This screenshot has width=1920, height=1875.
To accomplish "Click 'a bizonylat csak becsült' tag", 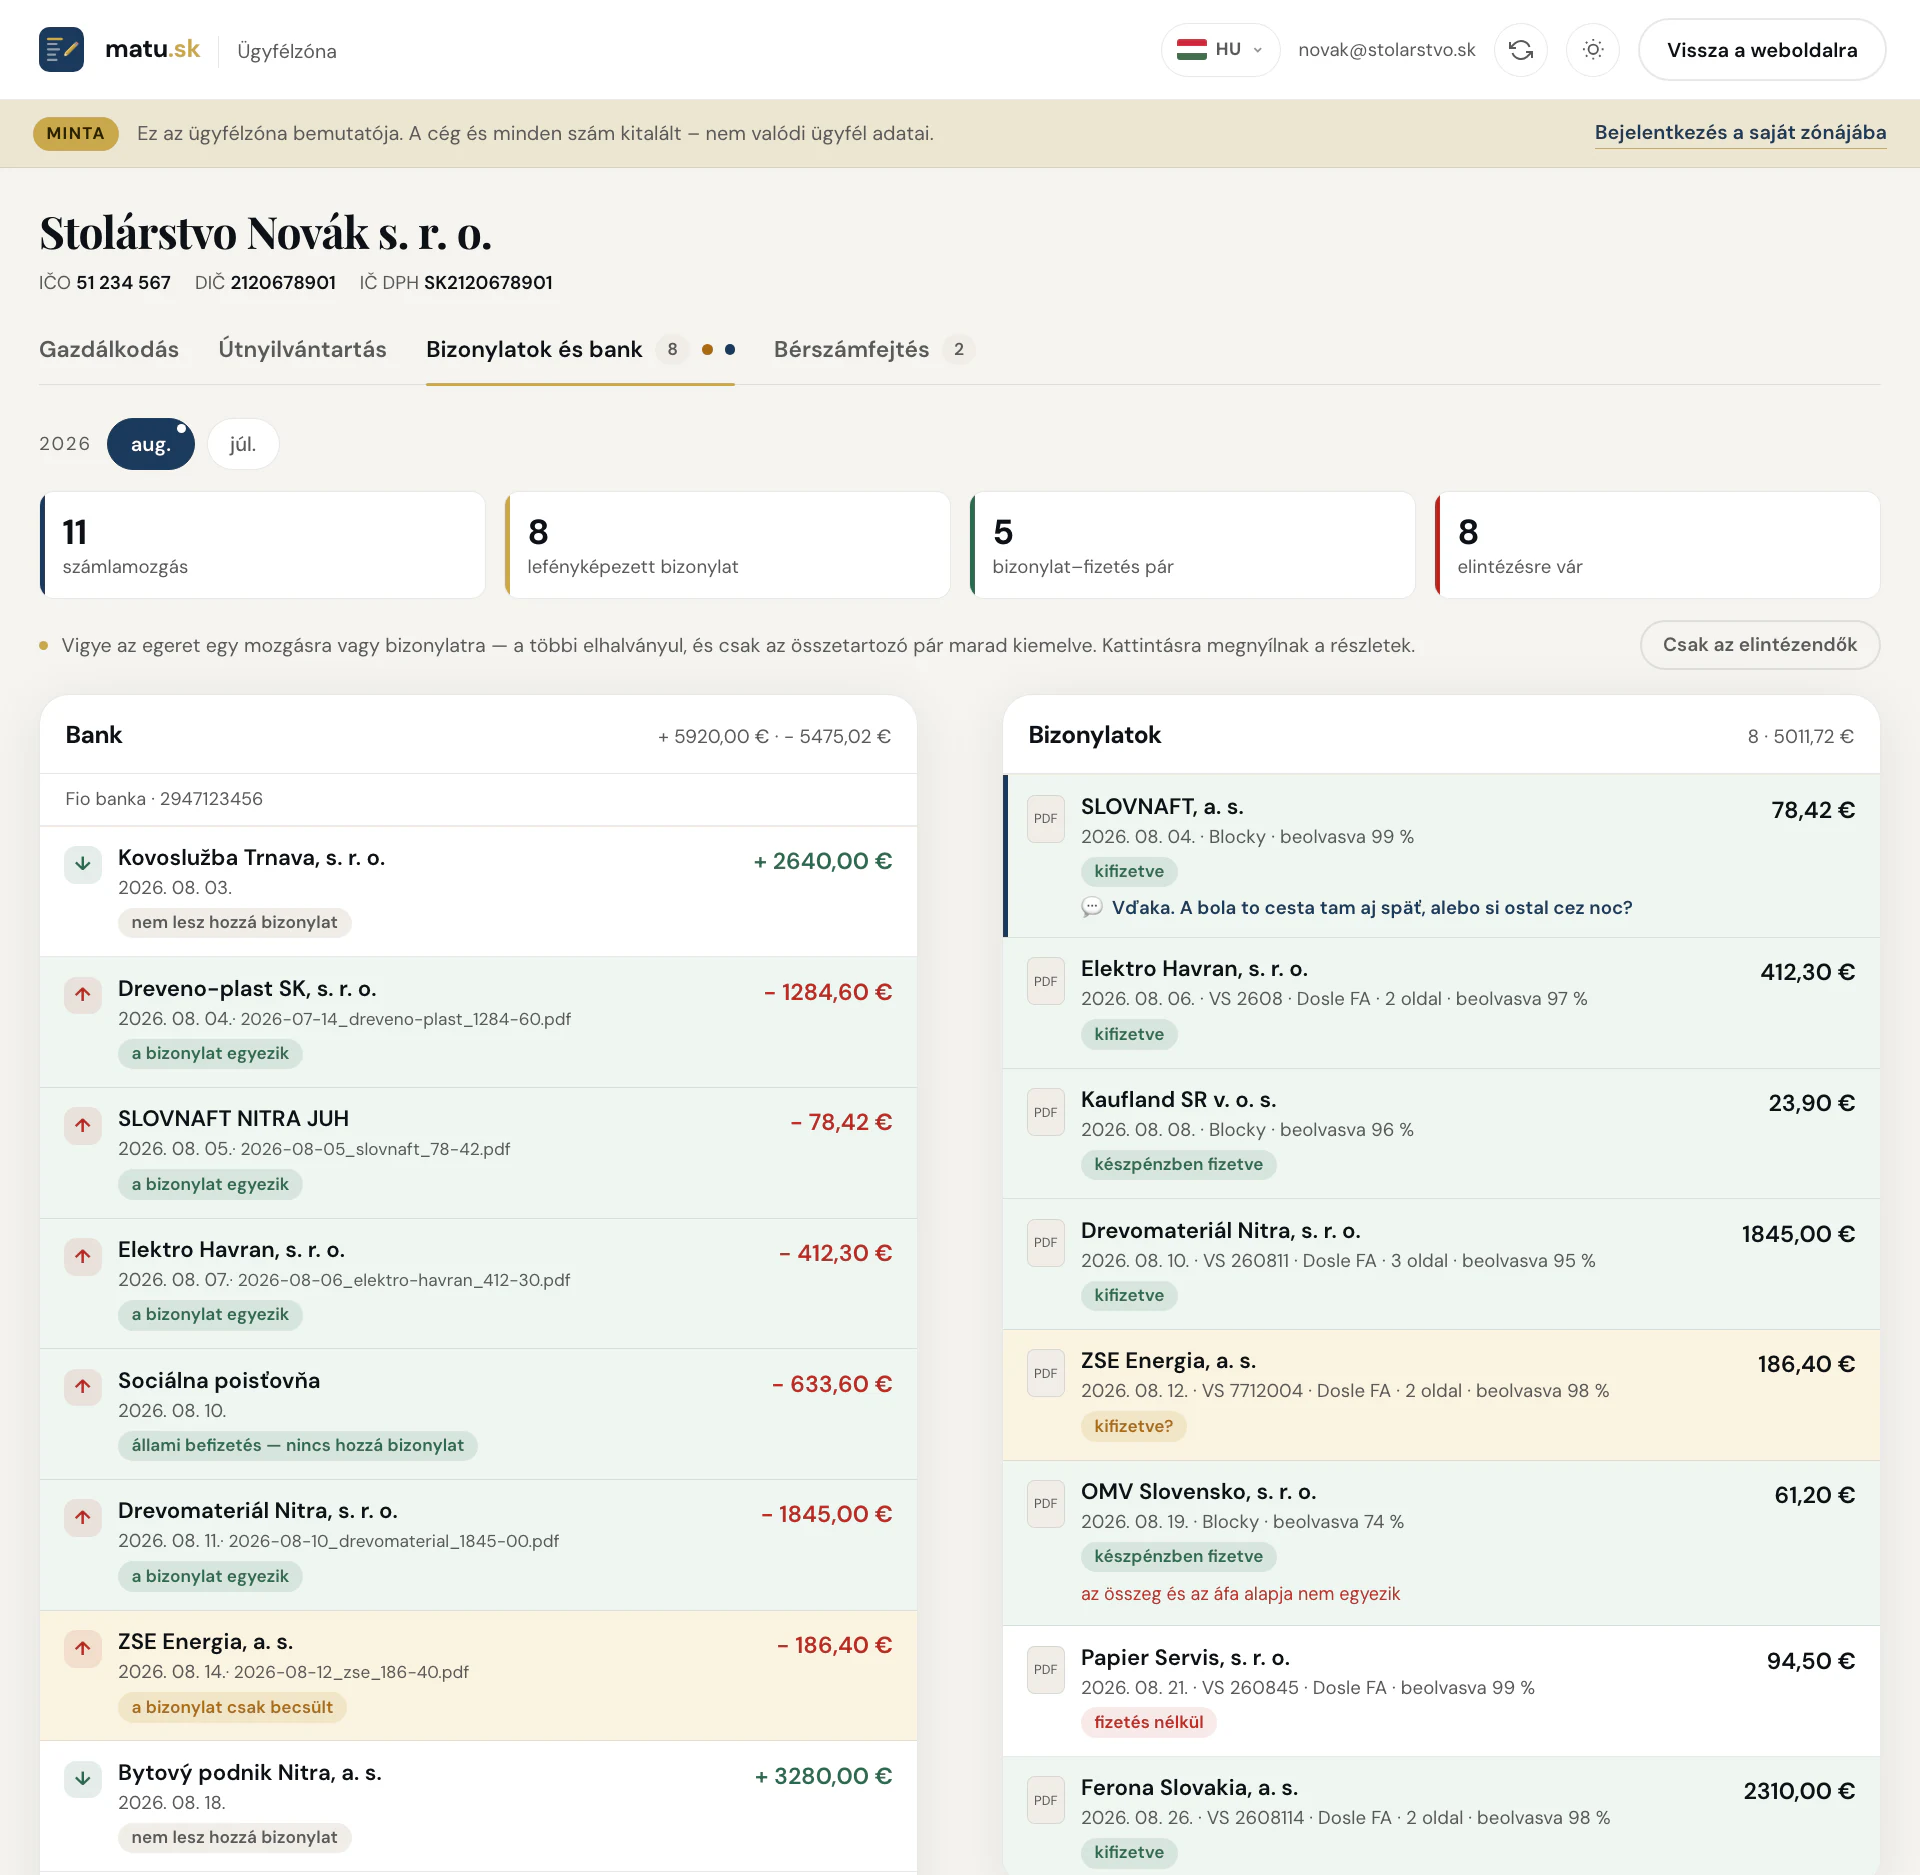I will pos(232,1707).
